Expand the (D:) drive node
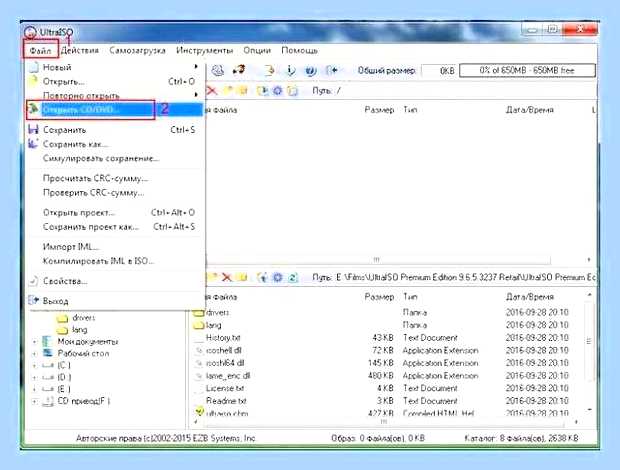 34,377
